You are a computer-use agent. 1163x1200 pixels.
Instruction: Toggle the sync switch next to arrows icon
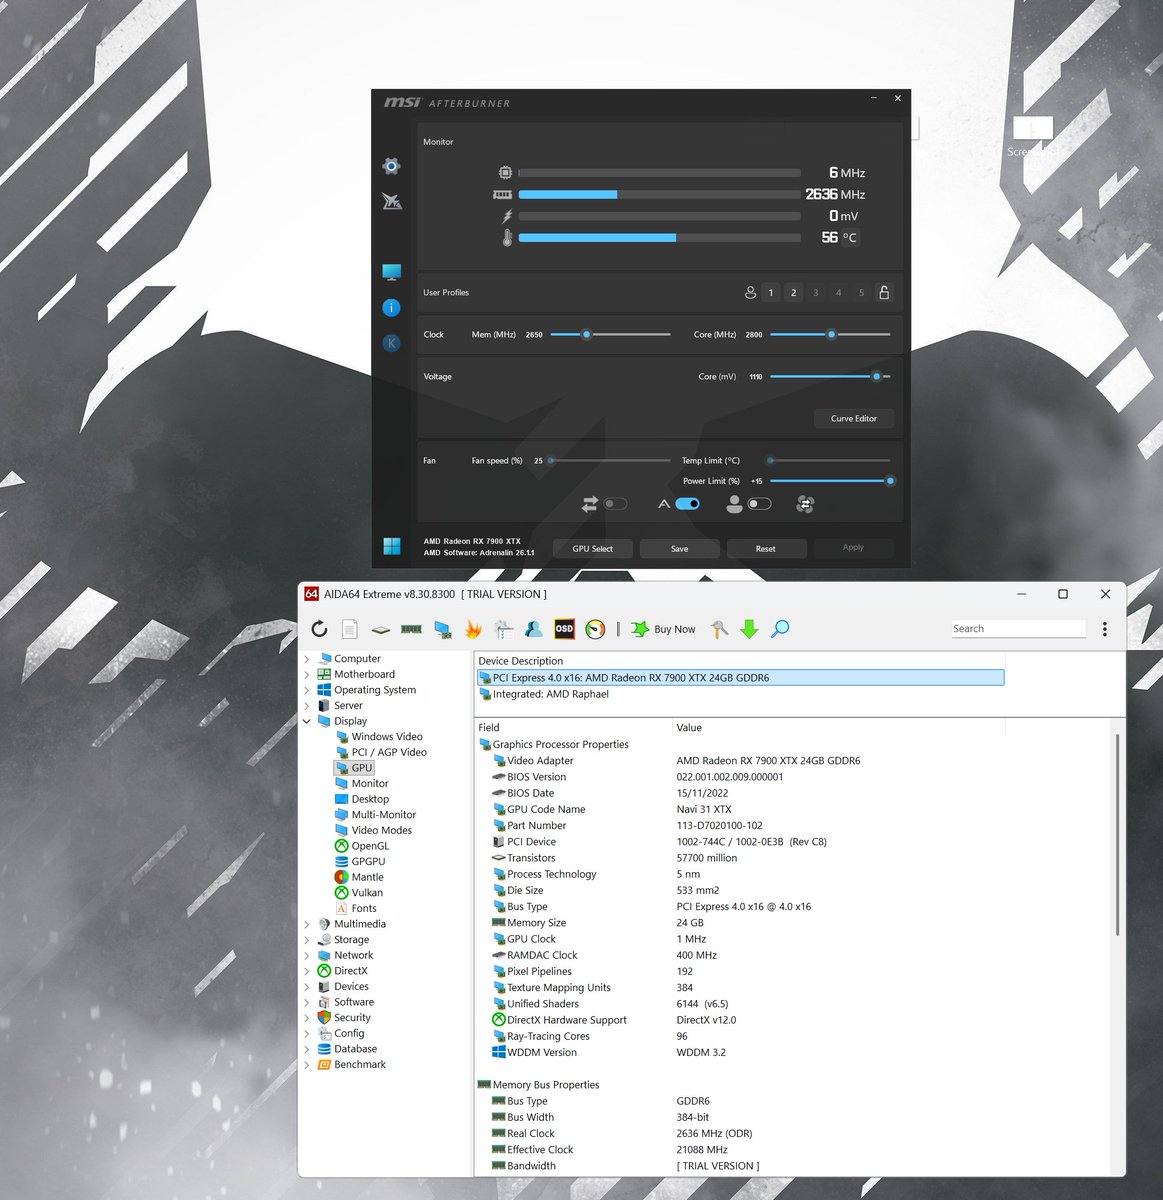[615, 504]
